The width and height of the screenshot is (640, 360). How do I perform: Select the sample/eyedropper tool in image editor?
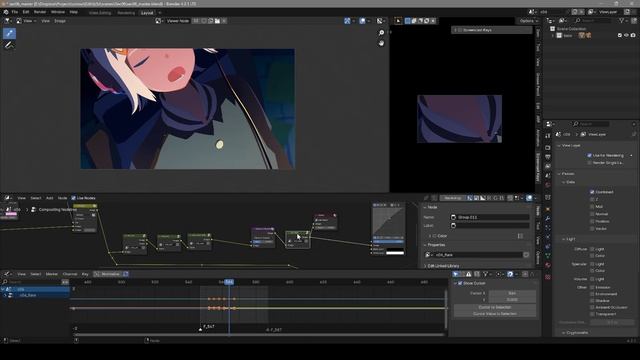pyautogui.click(x=9, y=33)
